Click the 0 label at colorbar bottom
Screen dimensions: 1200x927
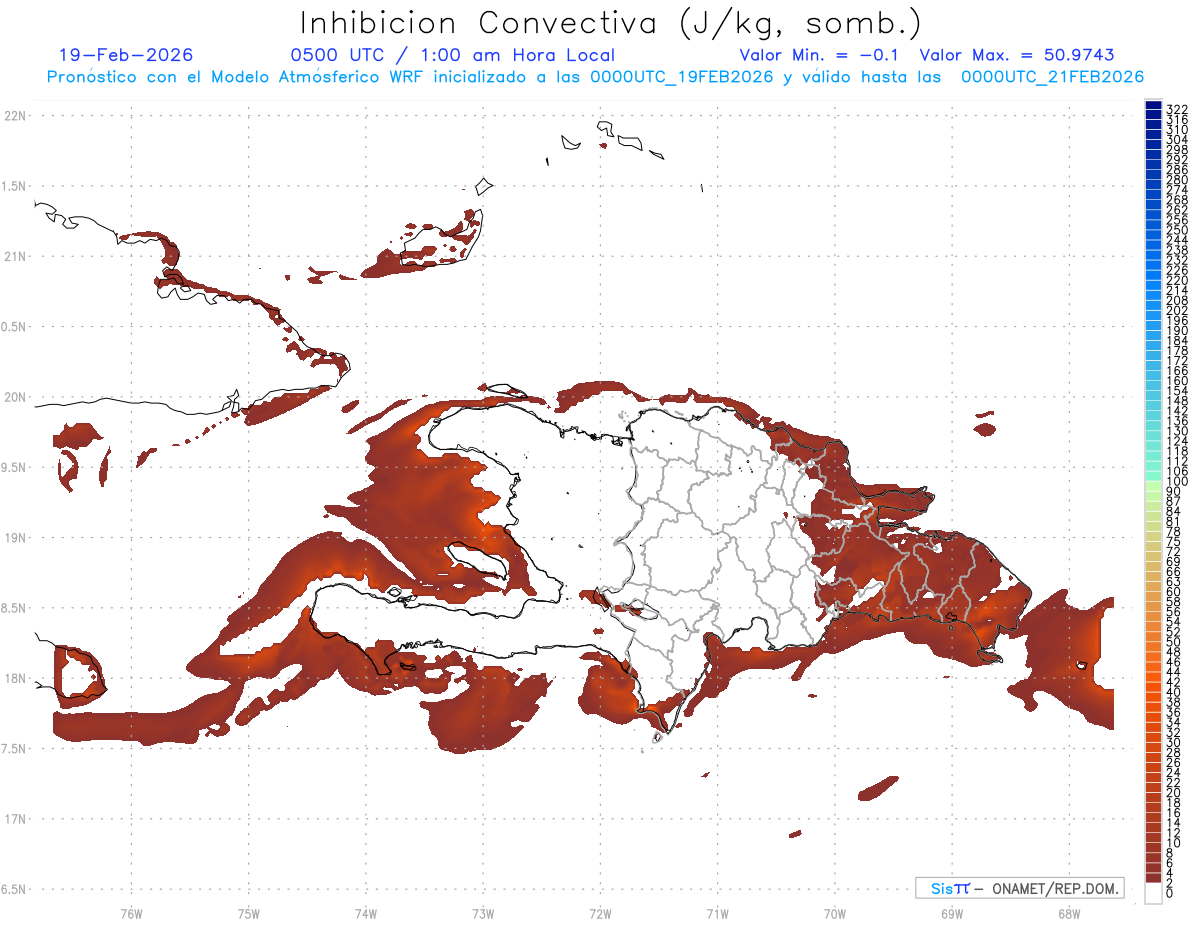click(x=1170, y=892)
